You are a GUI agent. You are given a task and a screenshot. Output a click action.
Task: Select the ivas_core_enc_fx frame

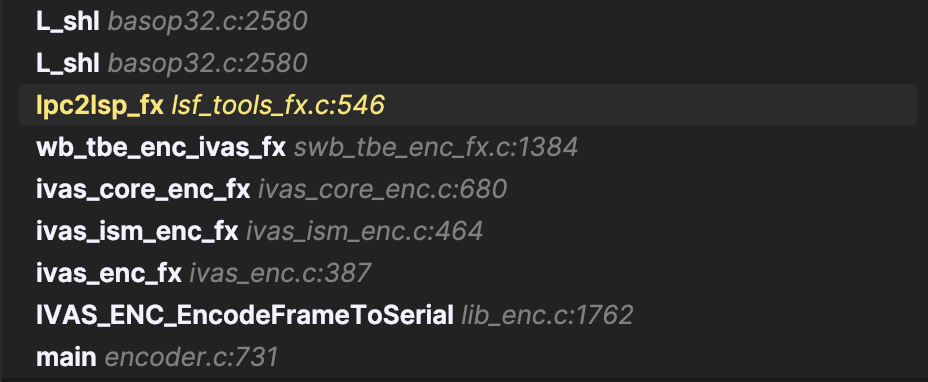click(x=468, y=189)
